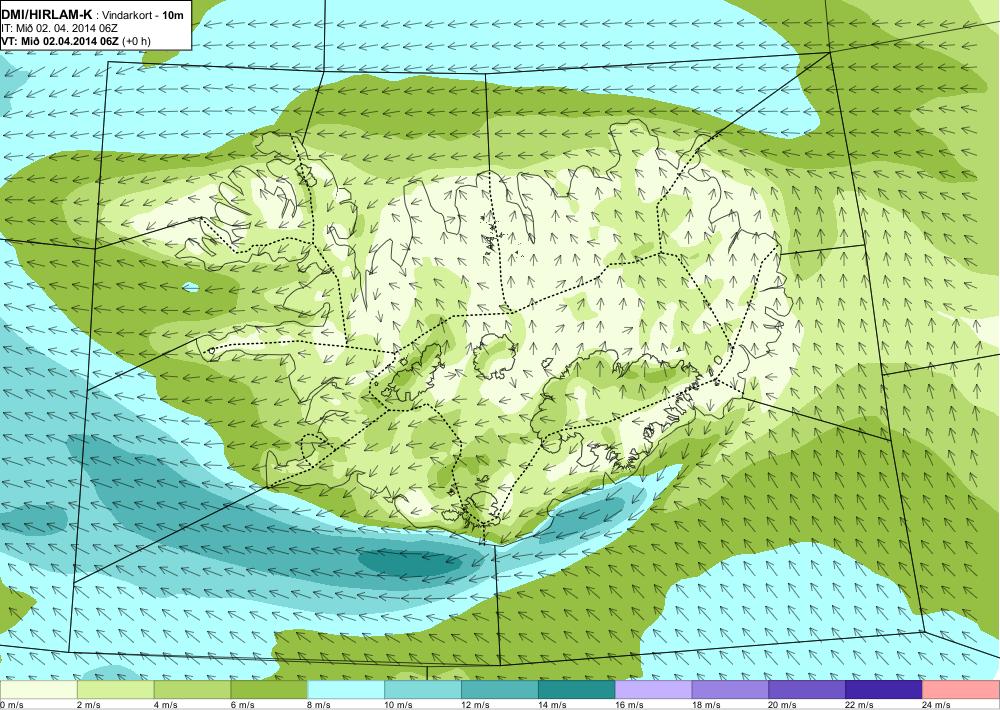Click the '24 m/s' legend label
The width and height of the screenshot is (1000, 710).
click(937, 705)
